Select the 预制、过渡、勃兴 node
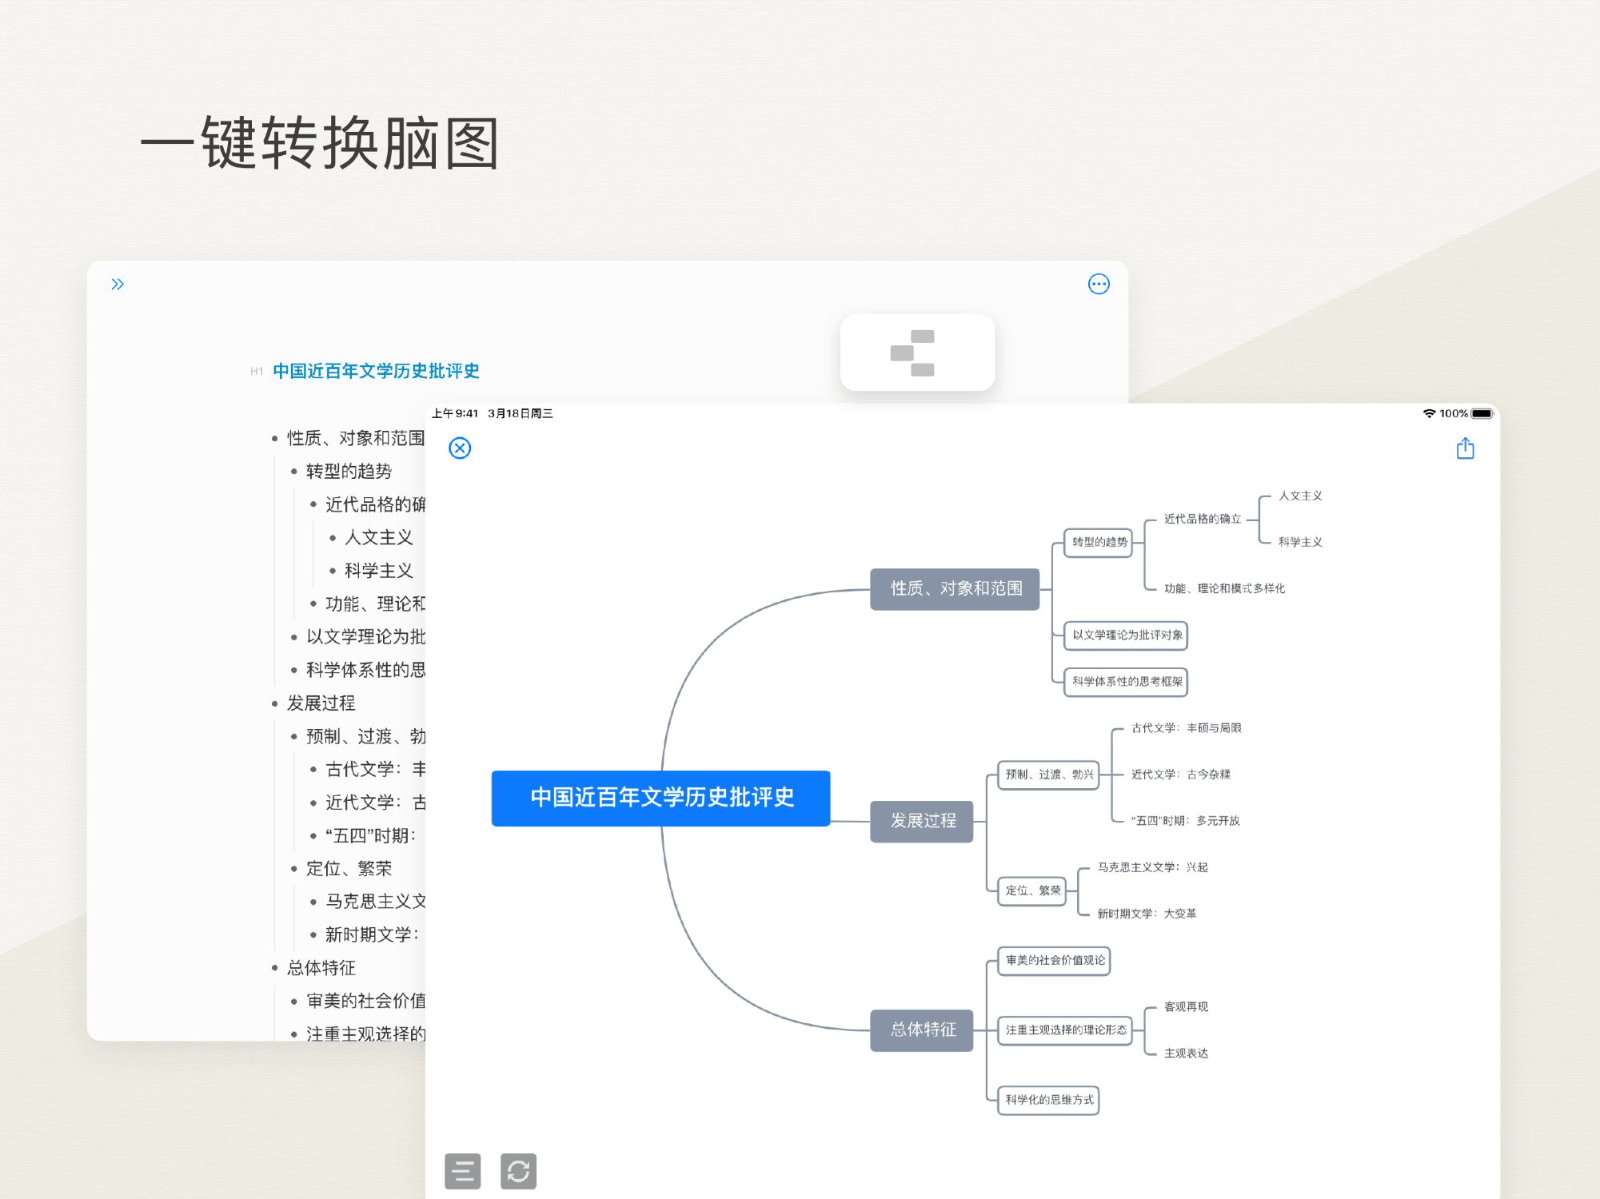Image resolution: width=1600 pixels, height=1199 pixels. coord(1048,775)
